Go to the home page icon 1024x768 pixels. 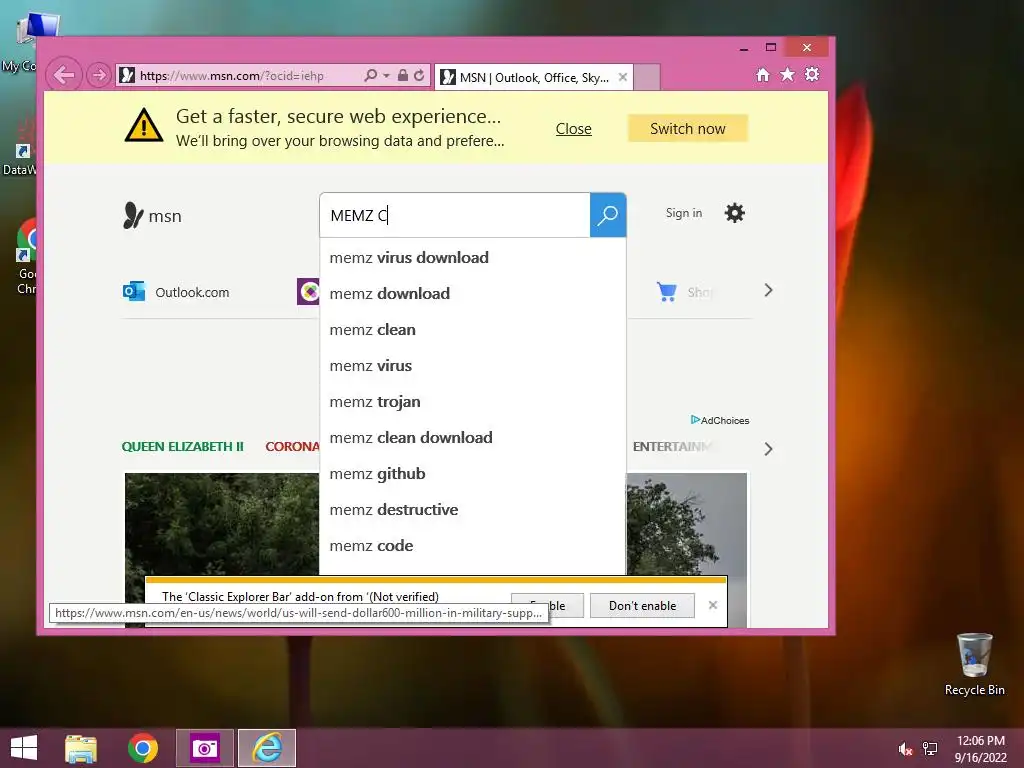763,74
